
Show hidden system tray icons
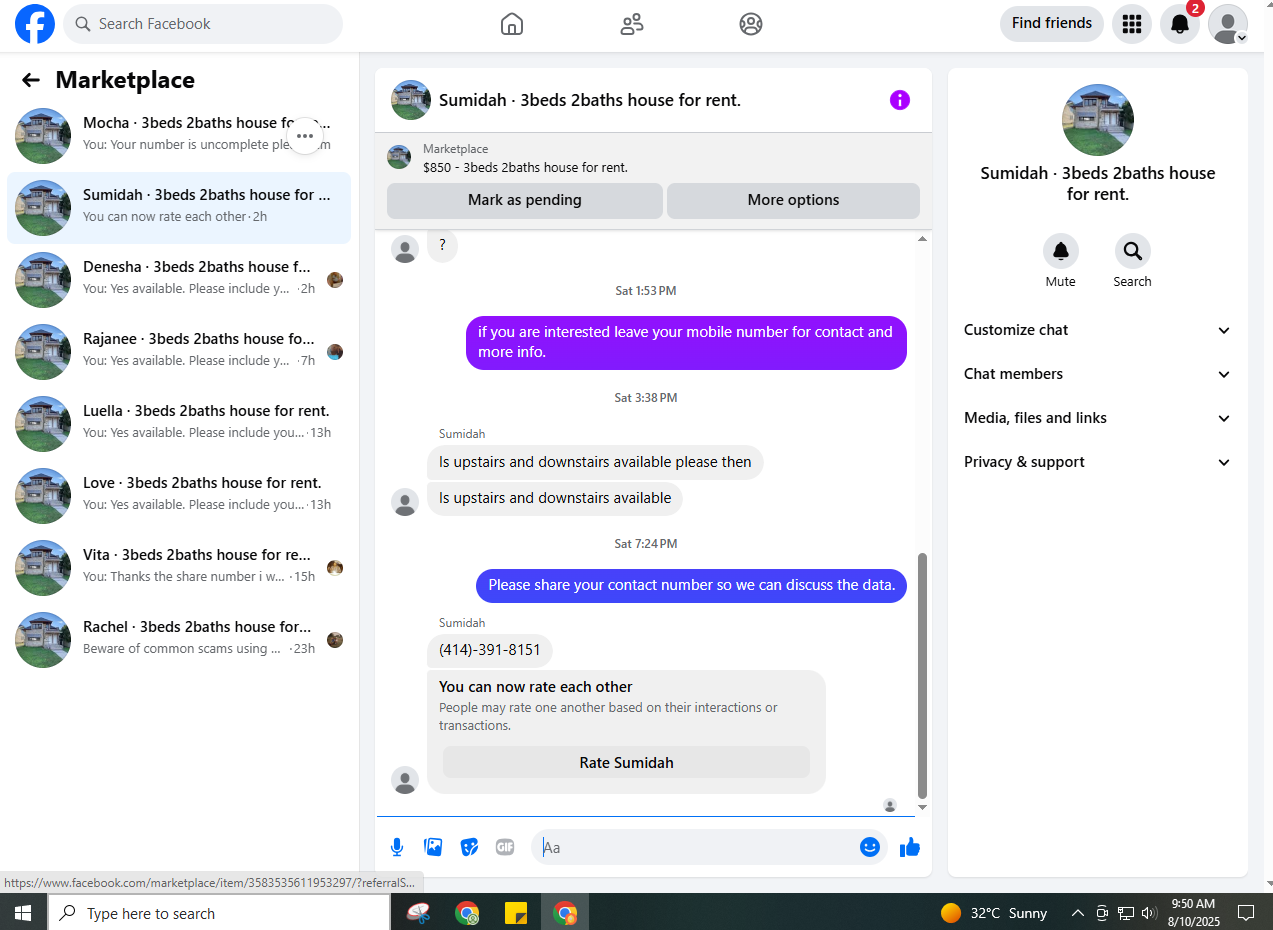pos(1077,913)
